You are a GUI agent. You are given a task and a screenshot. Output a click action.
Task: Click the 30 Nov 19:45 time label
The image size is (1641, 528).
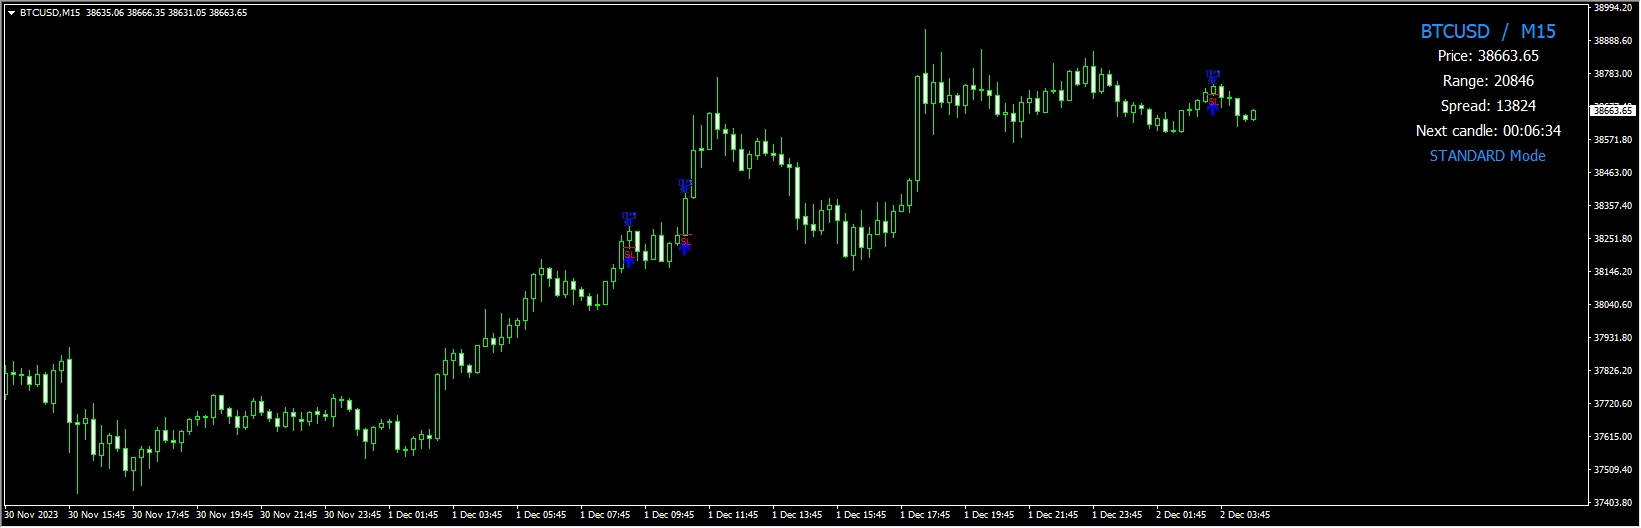click(x=225, y=516)
